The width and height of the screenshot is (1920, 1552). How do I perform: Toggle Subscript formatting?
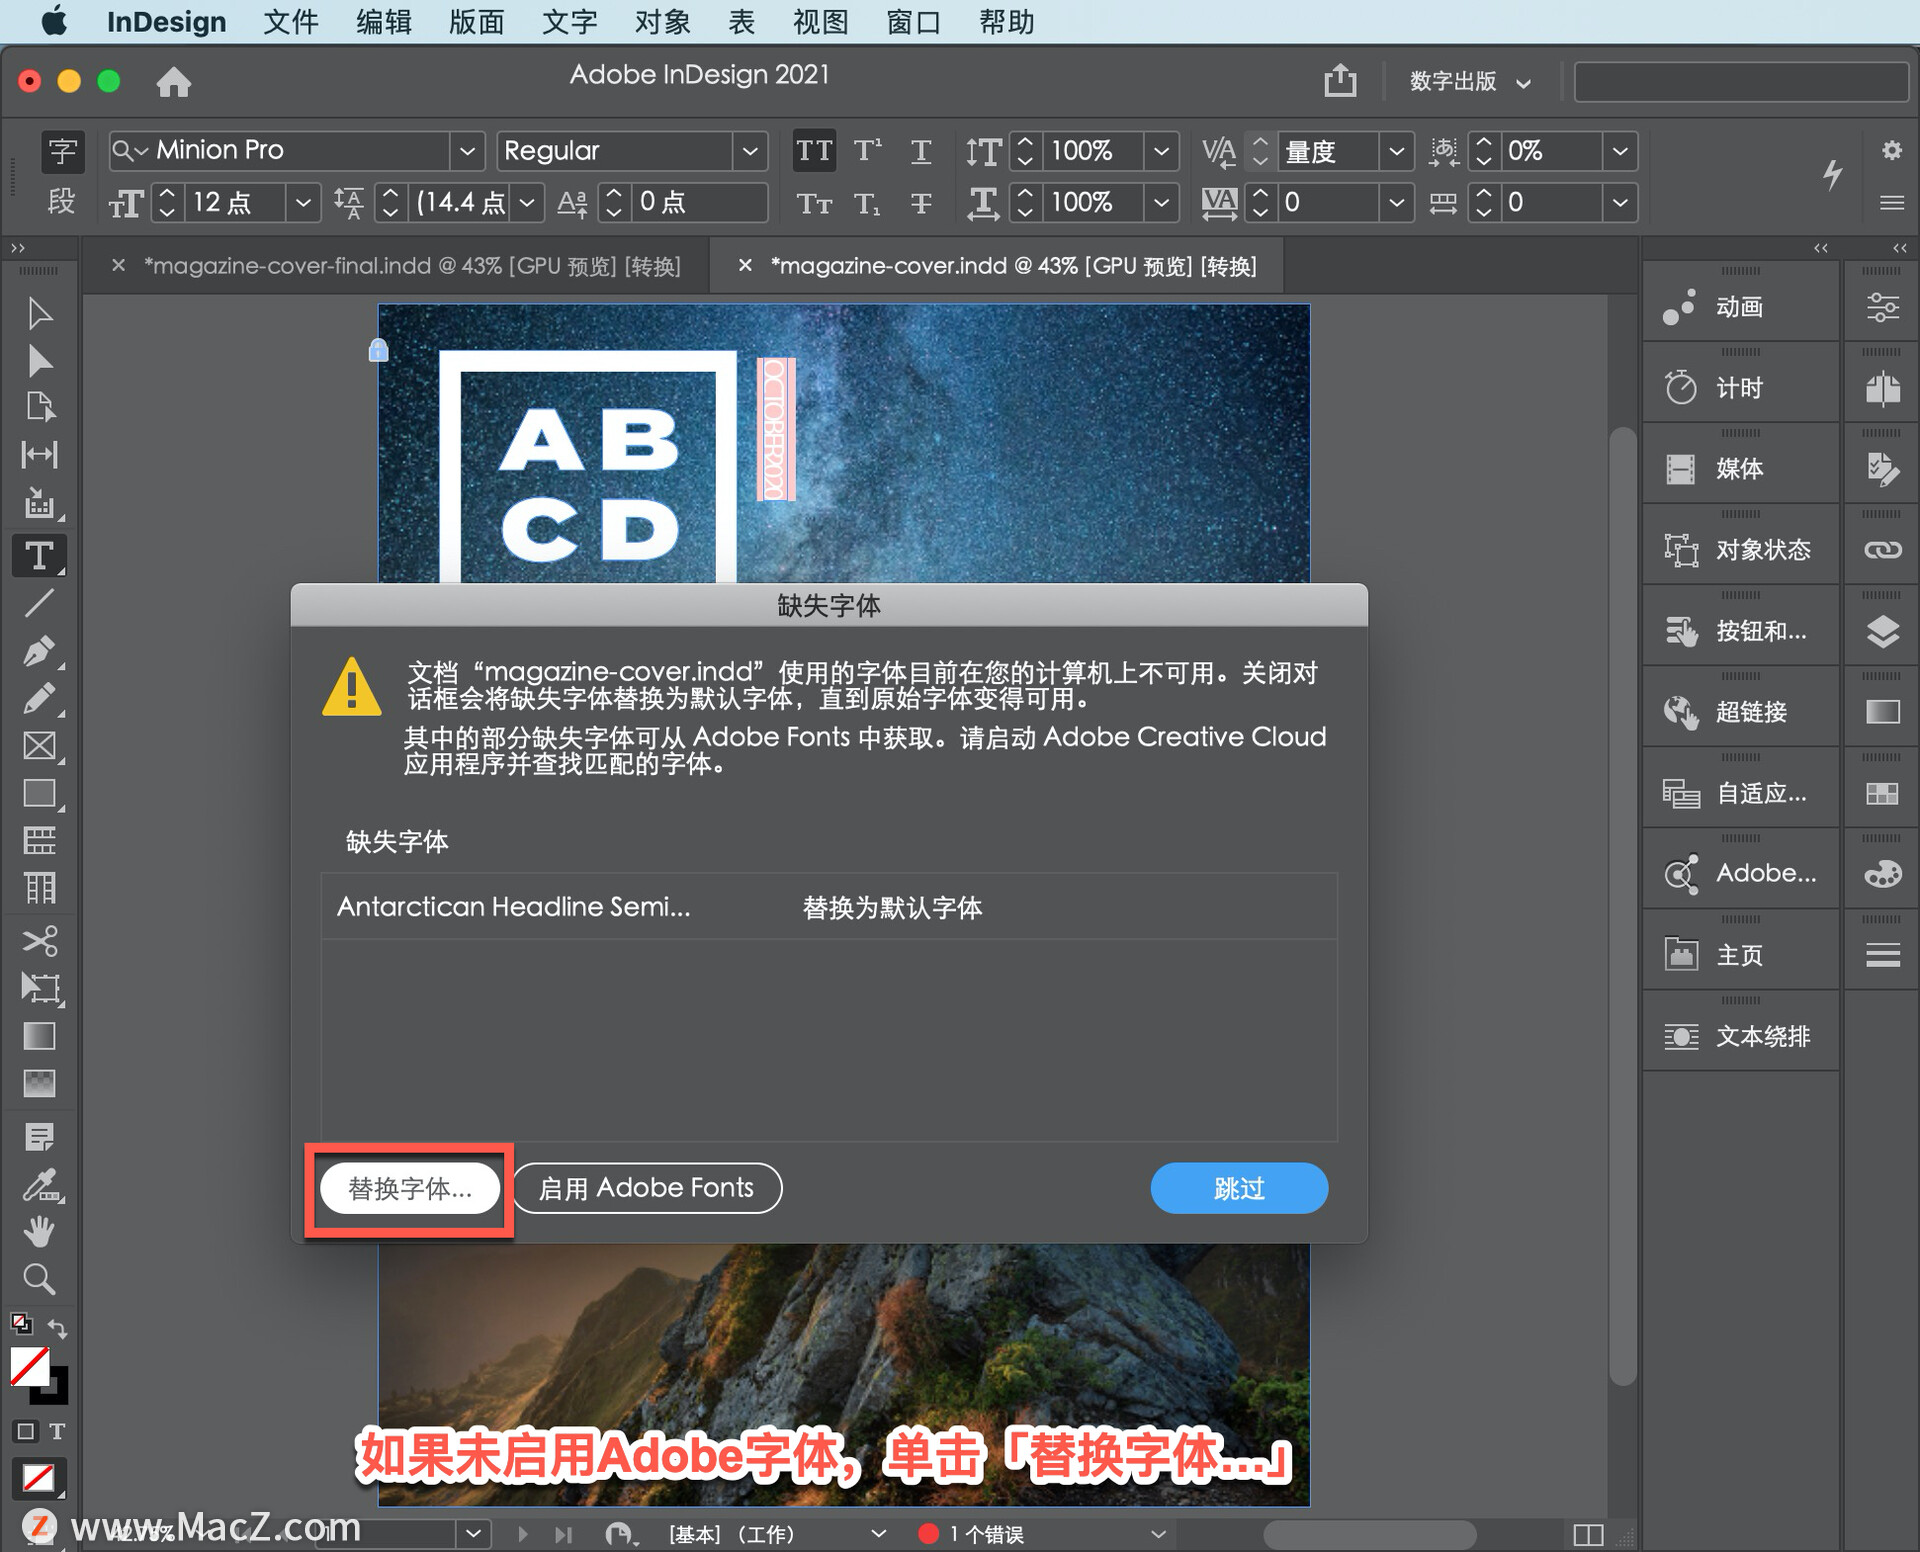pyautogui.click(x=867, y=204)
